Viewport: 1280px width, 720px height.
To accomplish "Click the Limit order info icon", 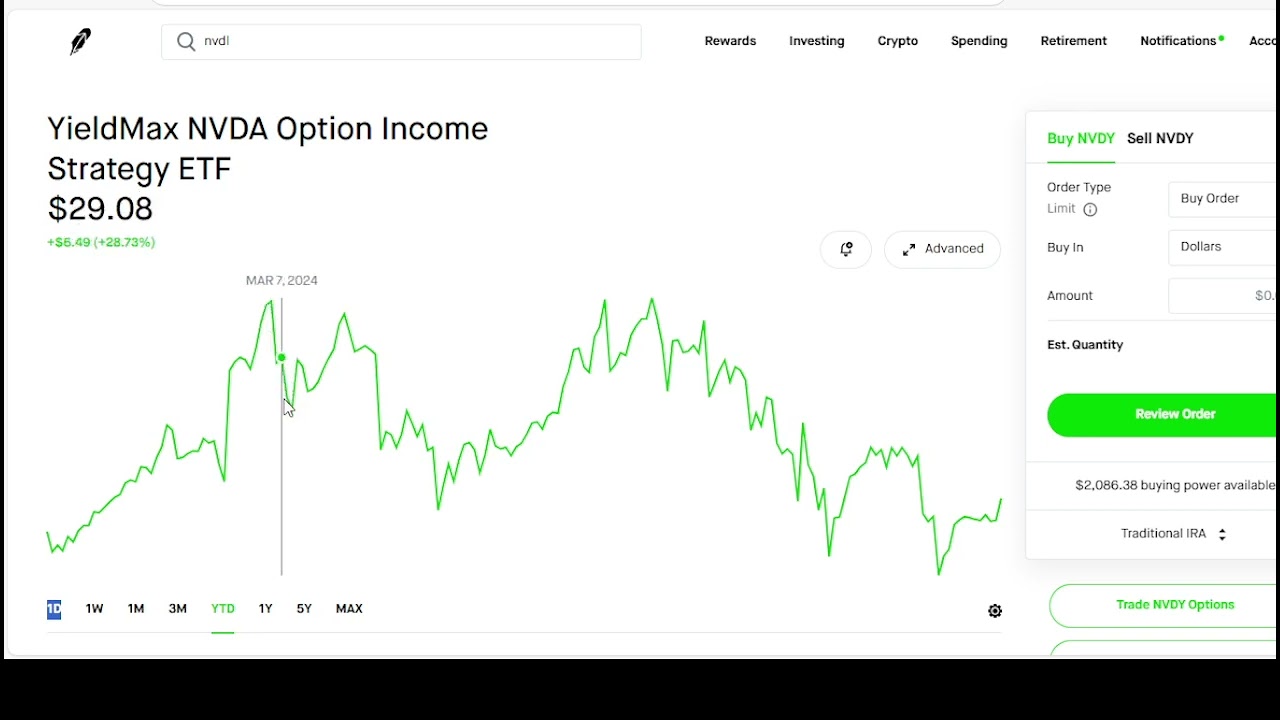I will pyautogui.click(x=1090, y=209).
